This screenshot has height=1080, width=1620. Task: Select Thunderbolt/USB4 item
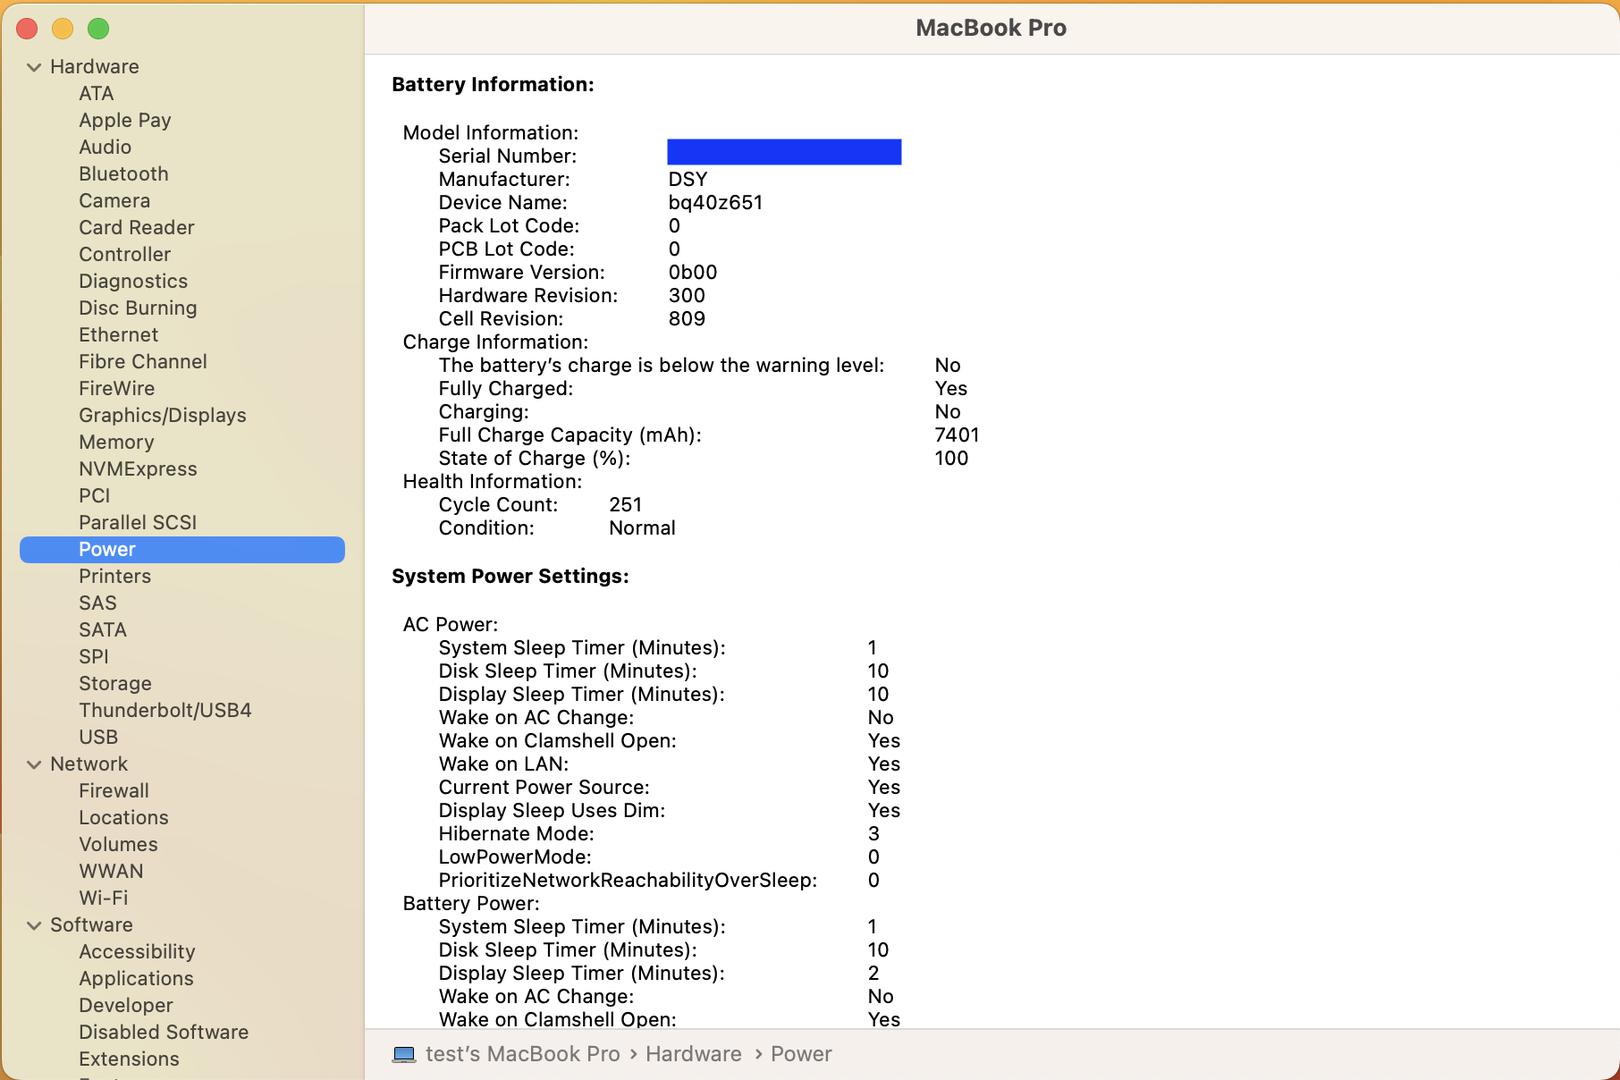165,710
